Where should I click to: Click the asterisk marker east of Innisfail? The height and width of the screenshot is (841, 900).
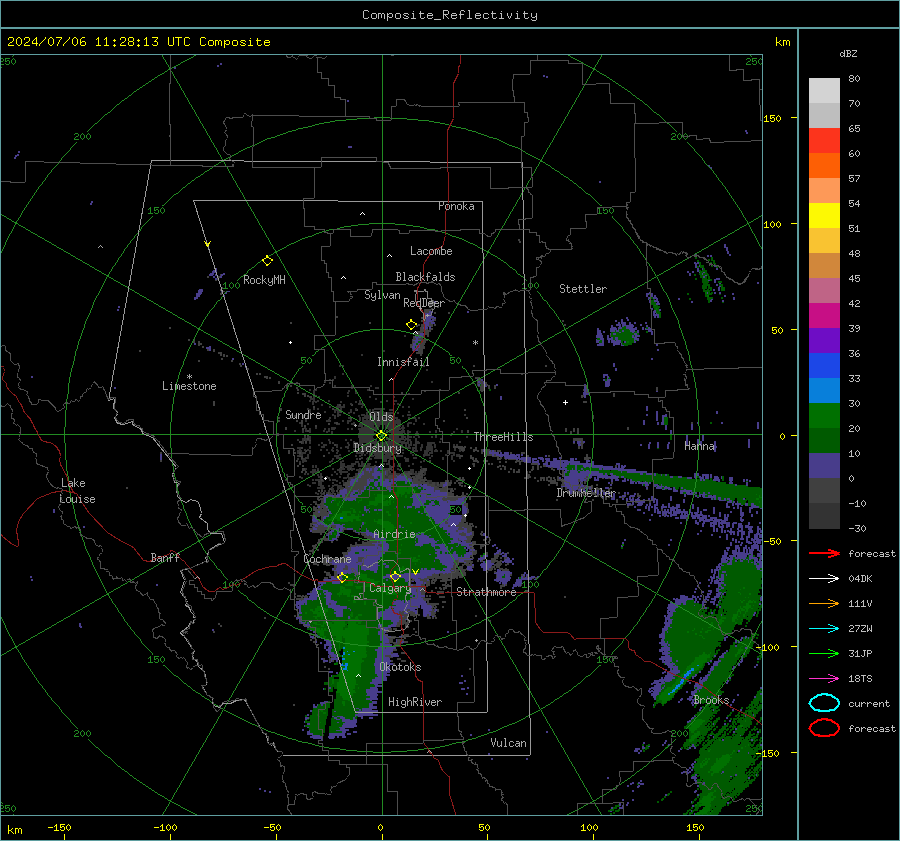475,343
